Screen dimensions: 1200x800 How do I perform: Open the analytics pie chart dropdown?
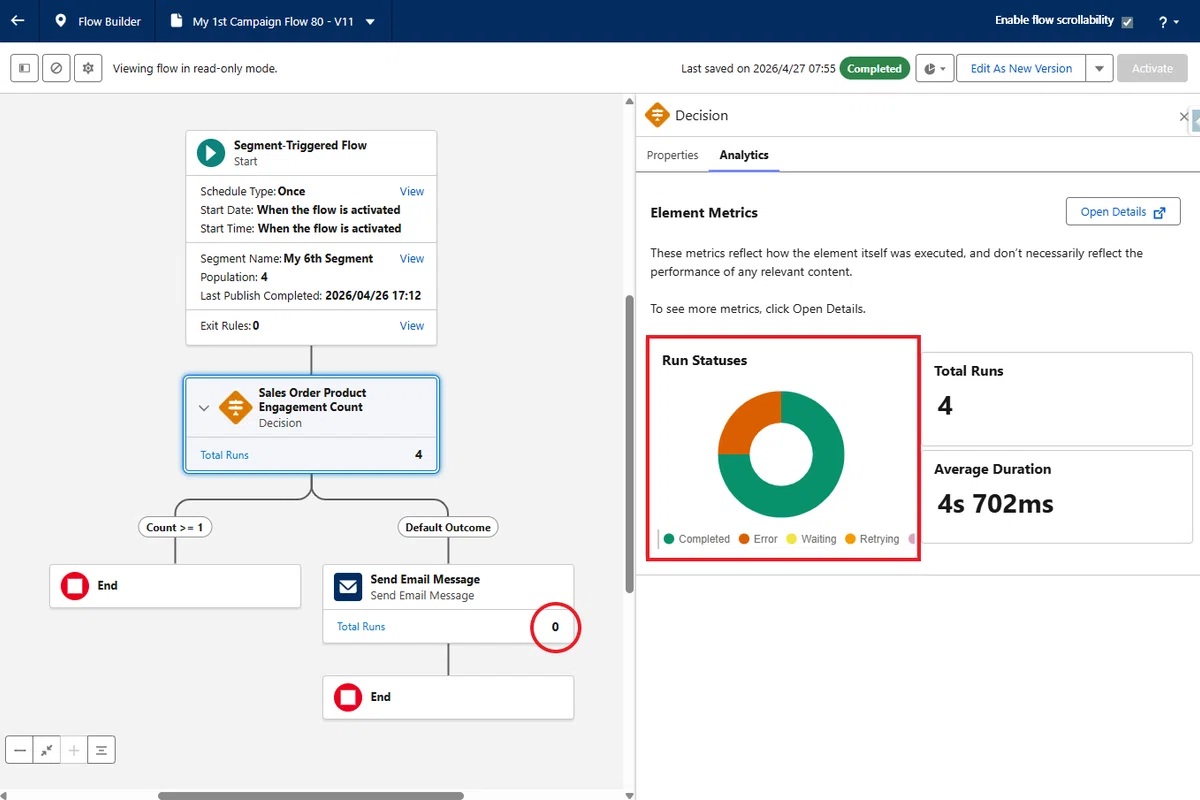click(x=934, y=68)
